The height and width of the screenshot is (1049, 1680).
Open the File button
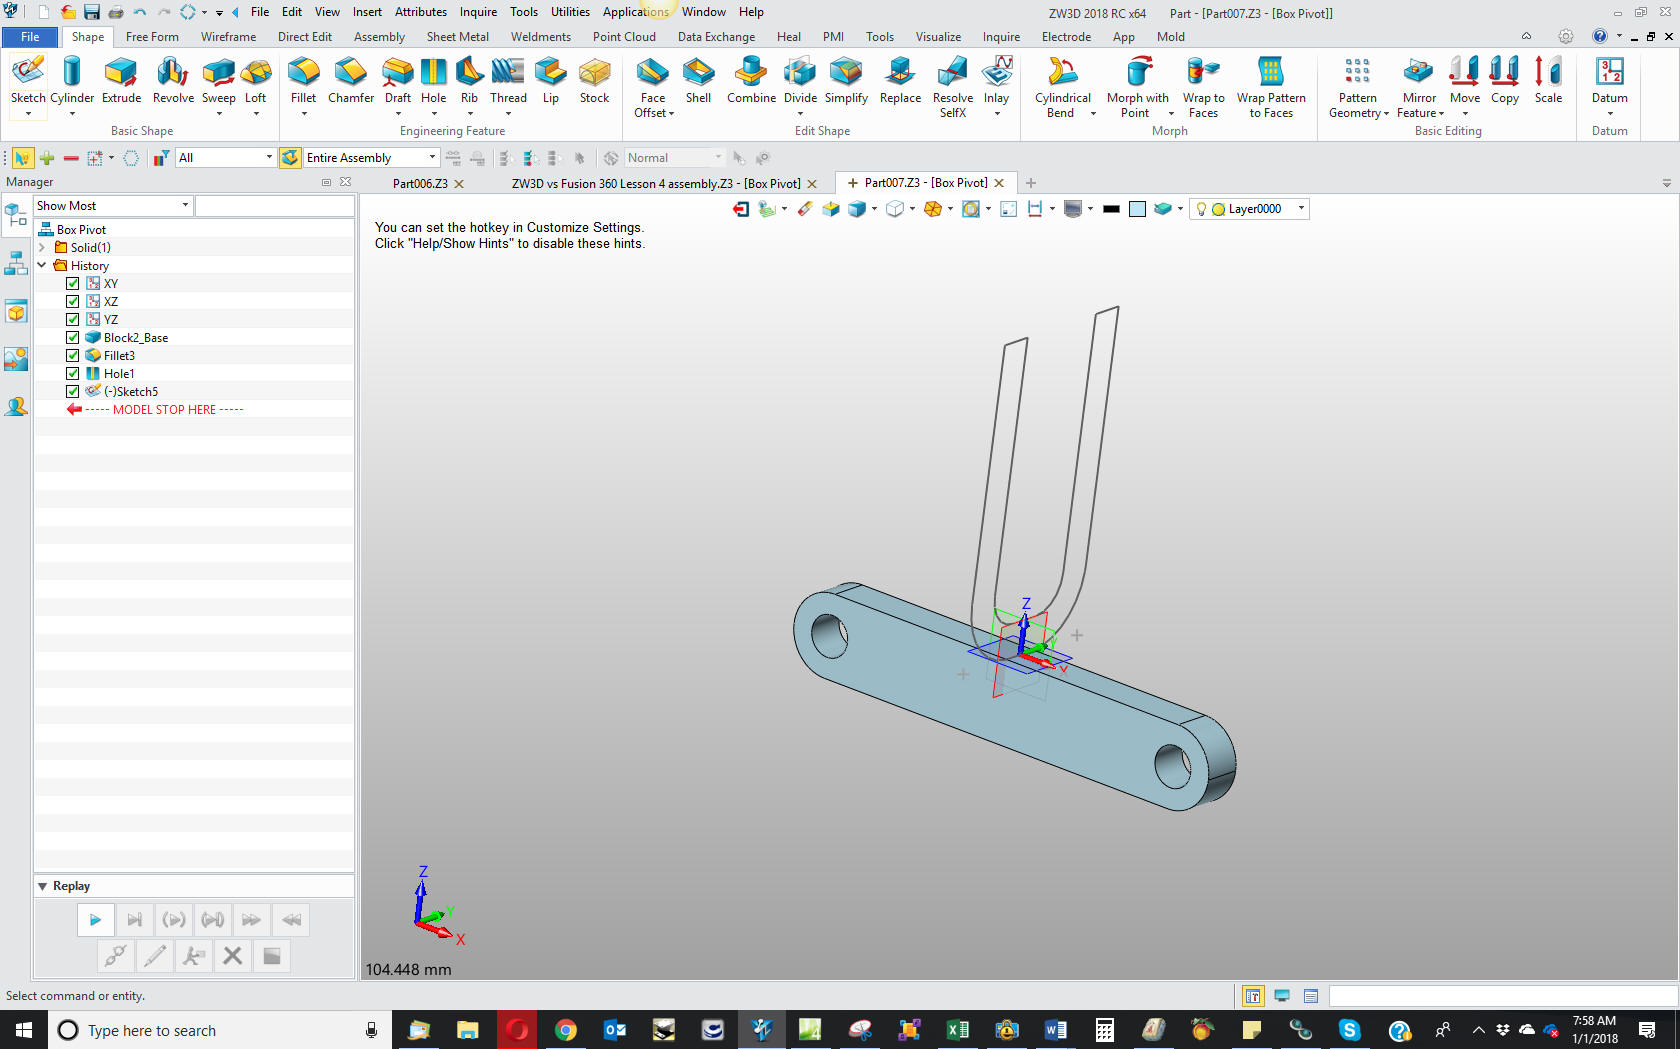coord(30,37)
